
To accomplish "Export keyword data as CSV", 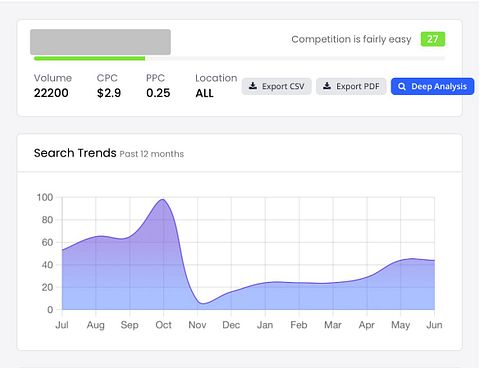I will (x=277, y=86).
